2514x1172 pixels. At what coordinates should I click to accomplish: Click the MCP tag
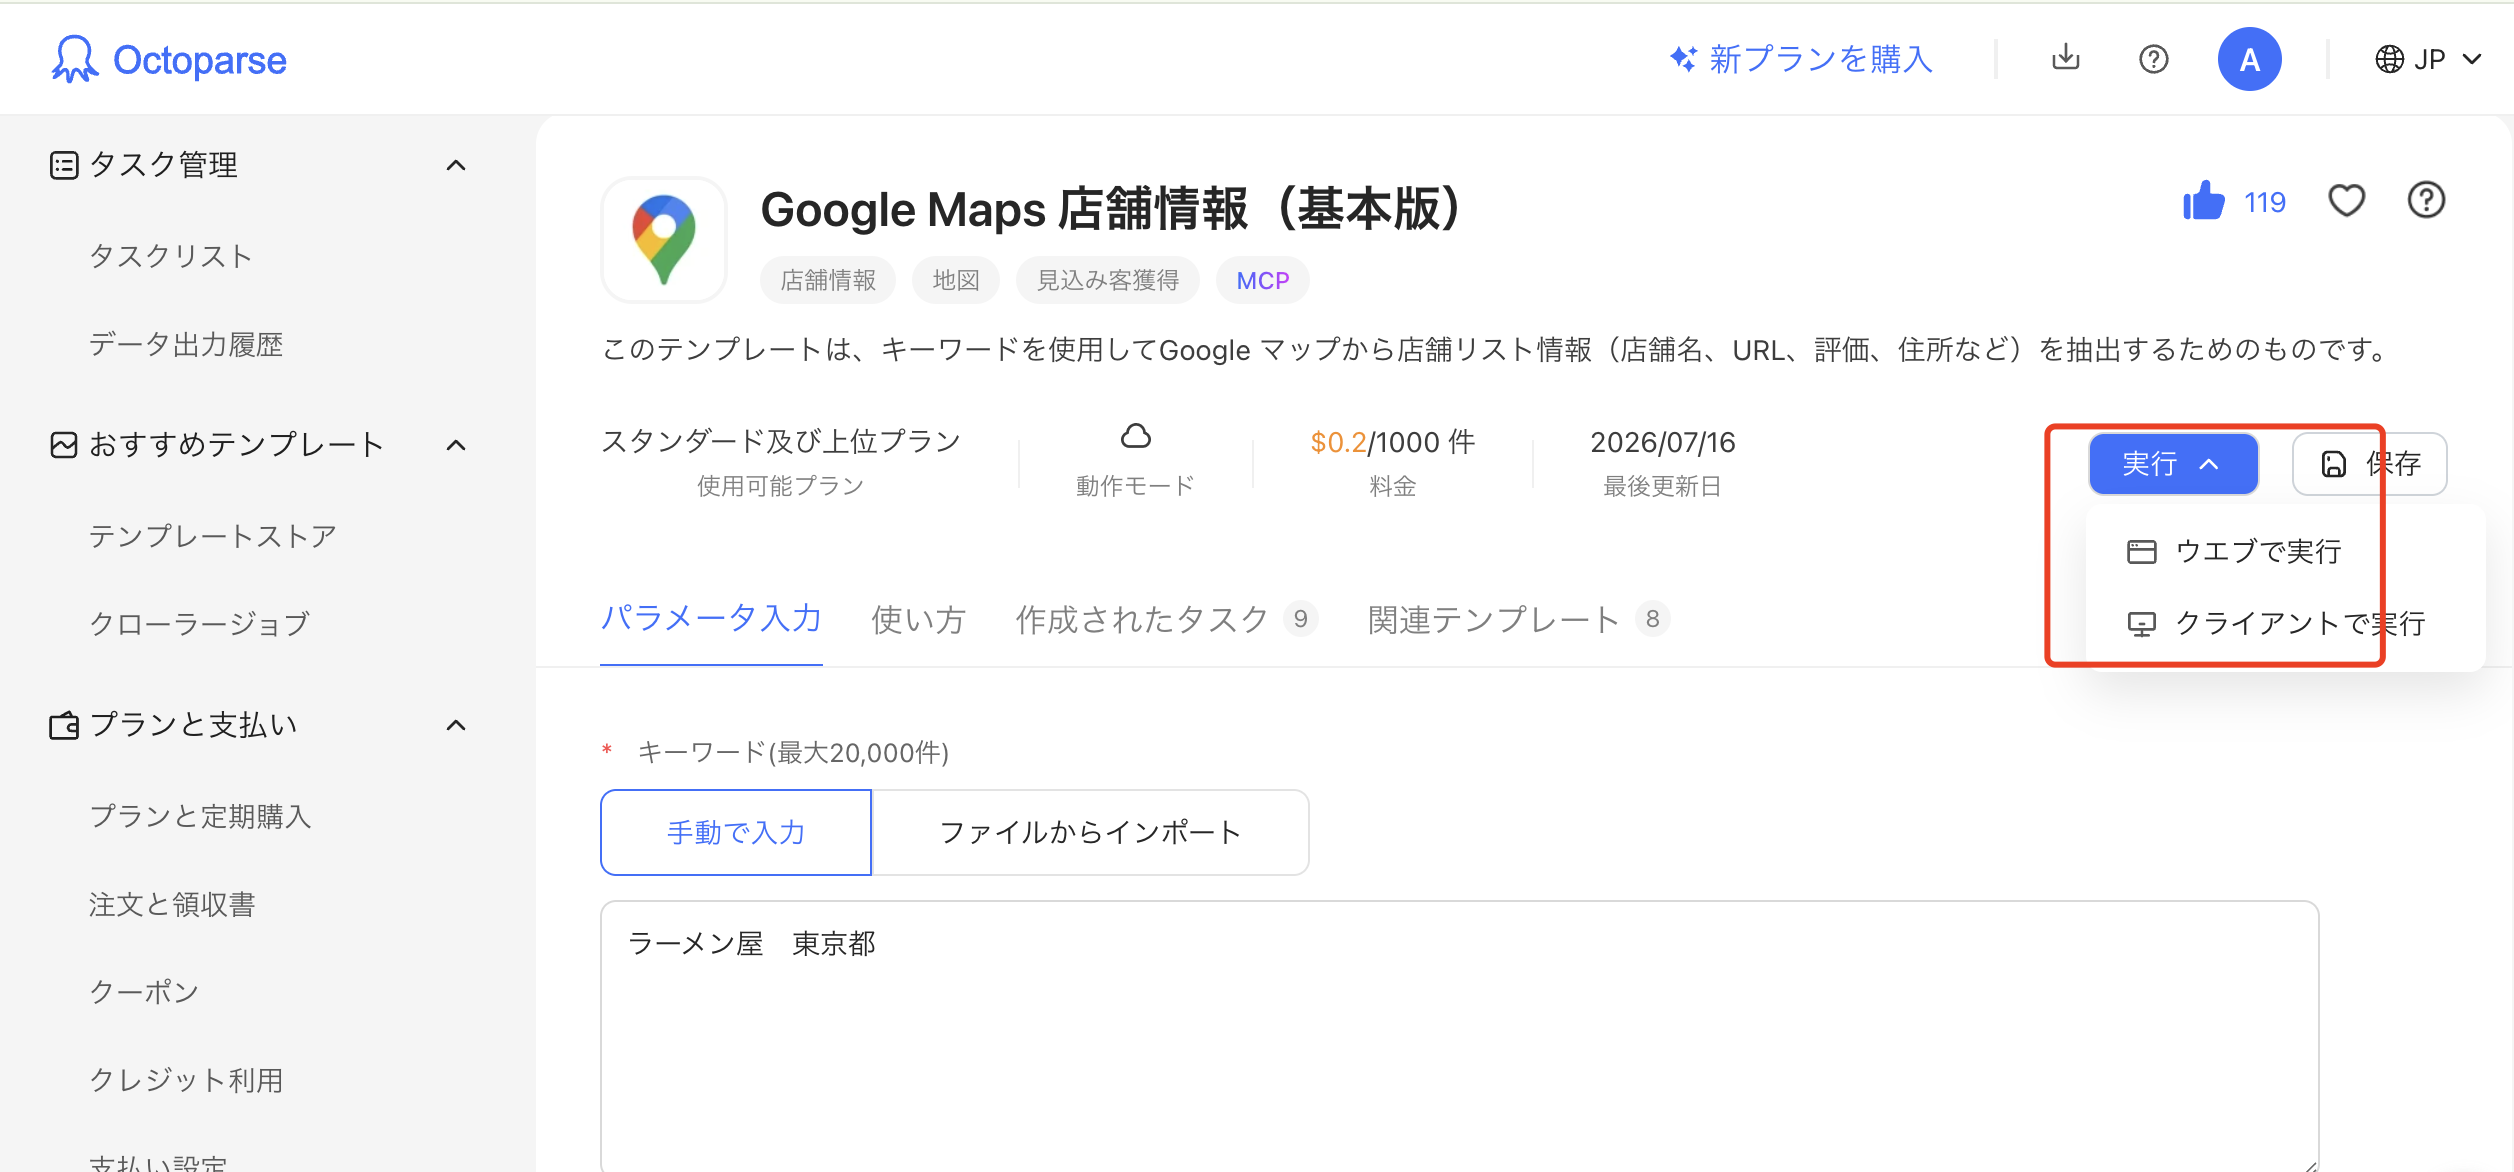1262,281
